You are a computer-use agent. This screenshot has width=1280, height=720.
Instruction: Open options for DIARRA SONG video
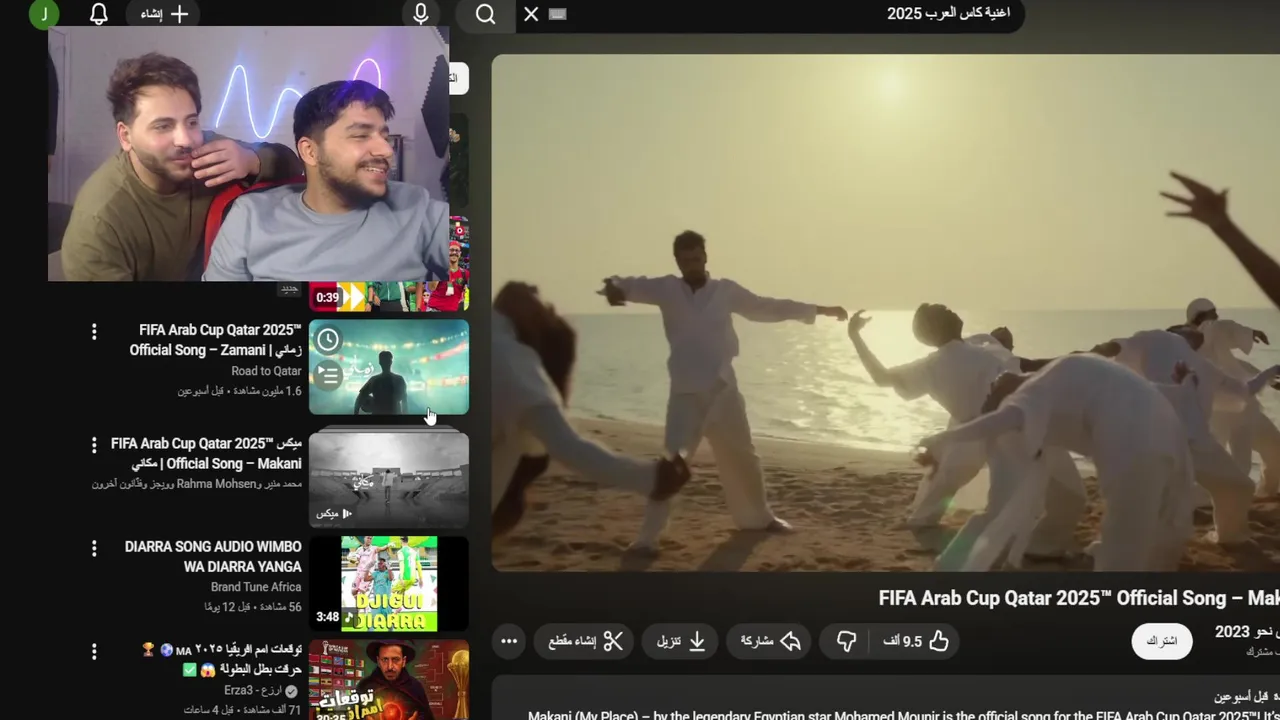point(94,548)
